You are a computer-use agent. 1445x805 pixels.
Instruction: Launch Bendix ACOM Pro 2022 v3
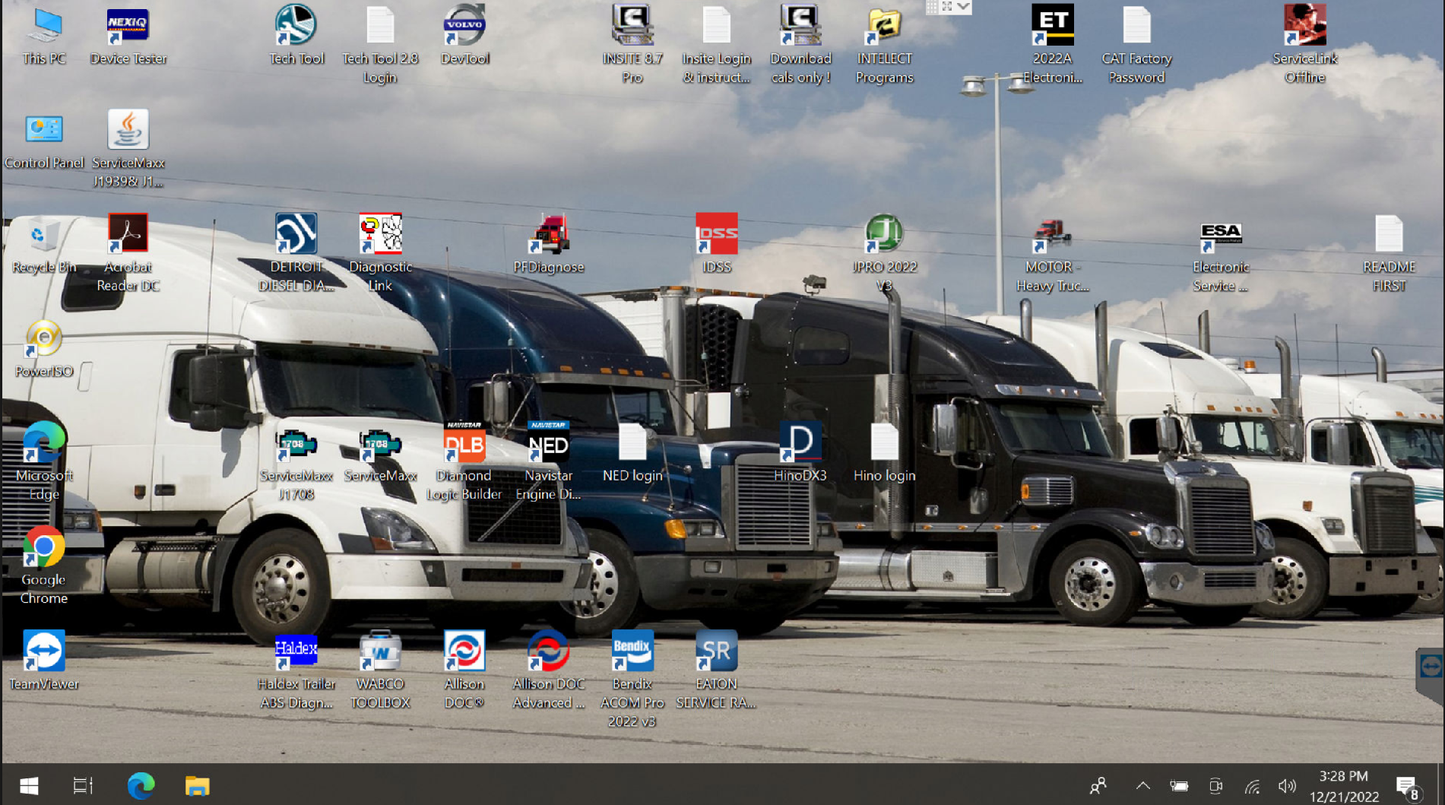coord(632,679)
